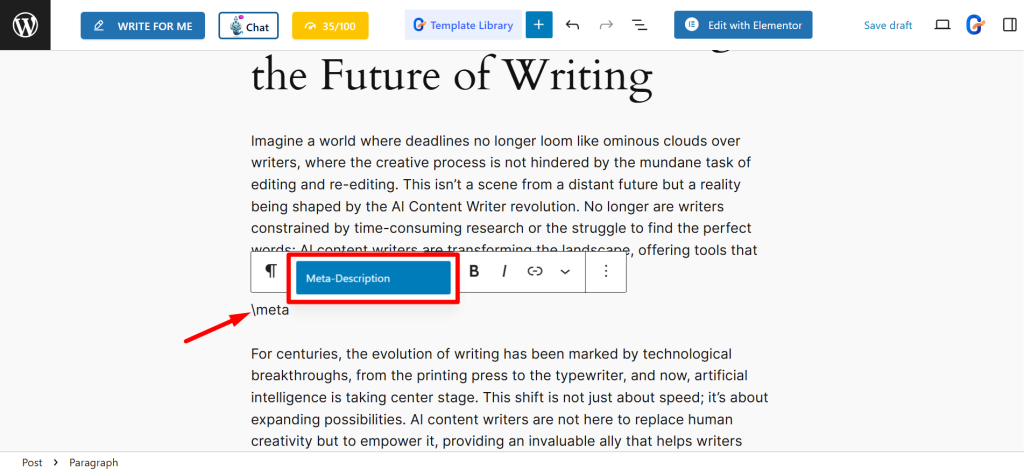Open the Template Library
Viewport: 1024px width, 470px height.
[463, 25]
